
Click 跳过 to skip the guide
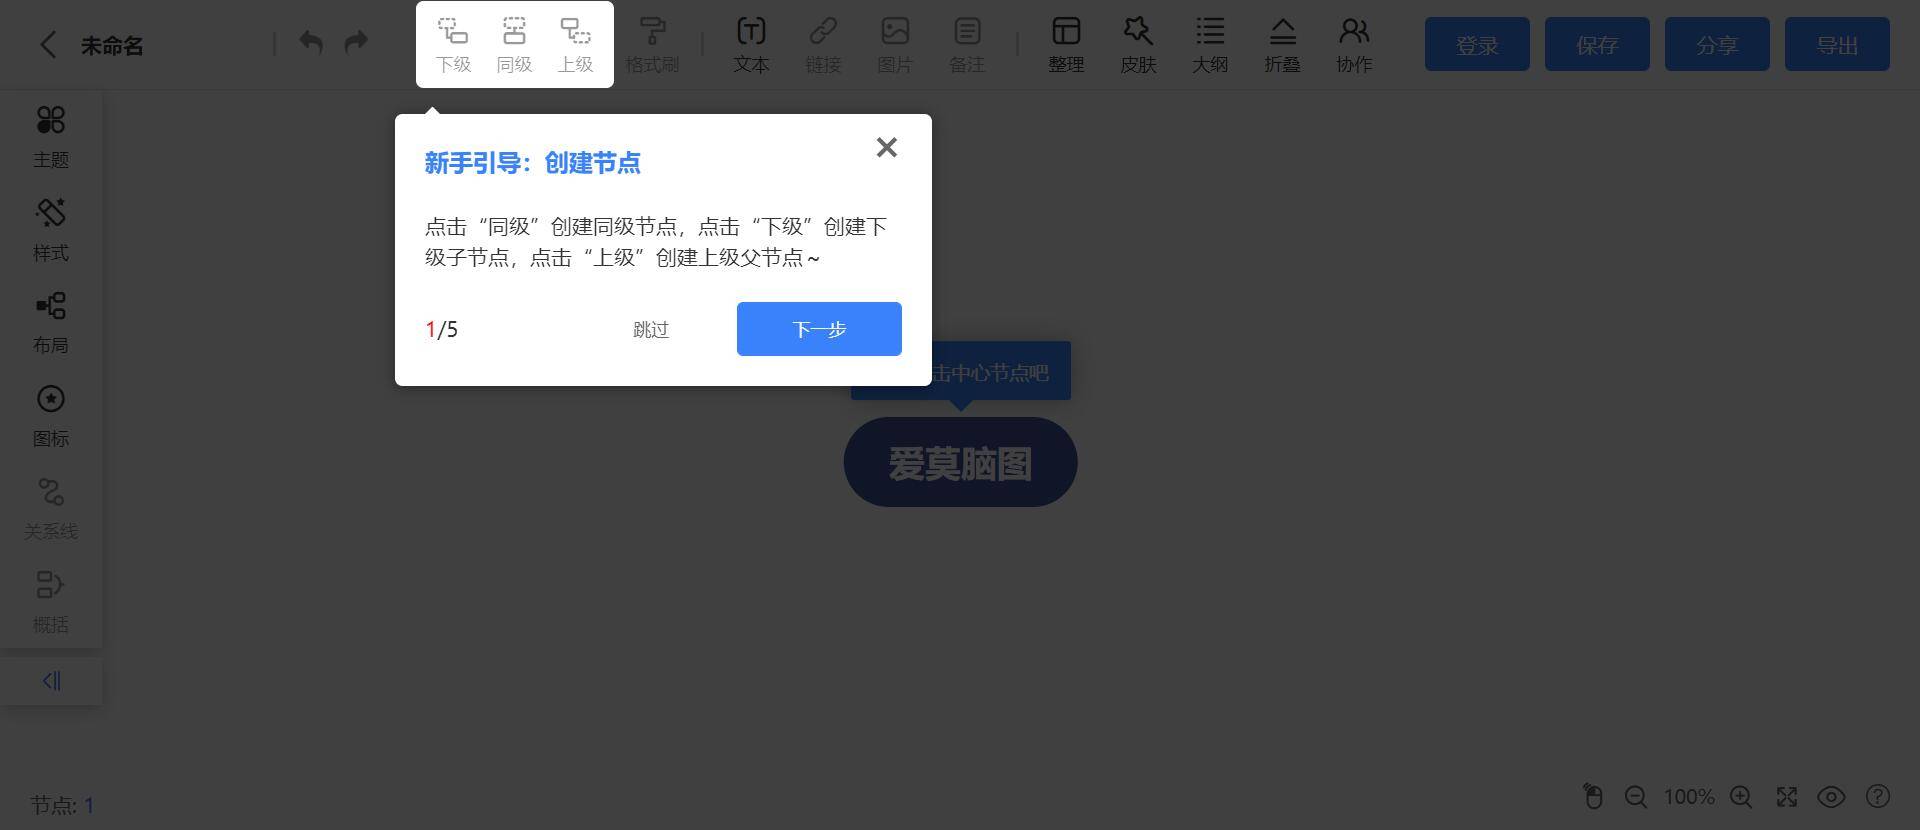tap(651, 330)
